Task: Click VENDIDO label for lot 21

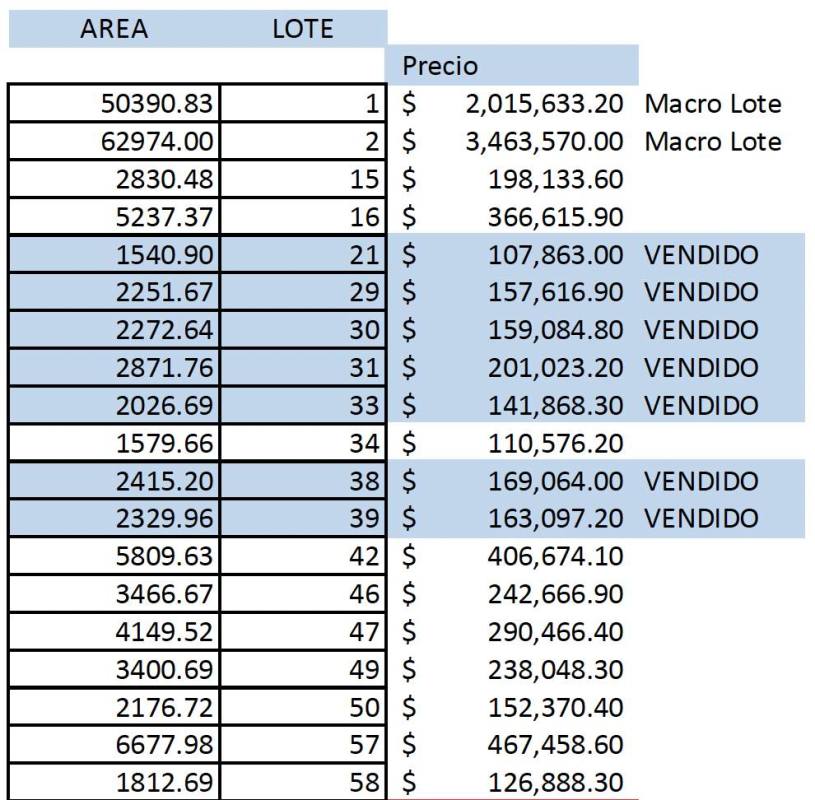Action: (x=701, y=255)
